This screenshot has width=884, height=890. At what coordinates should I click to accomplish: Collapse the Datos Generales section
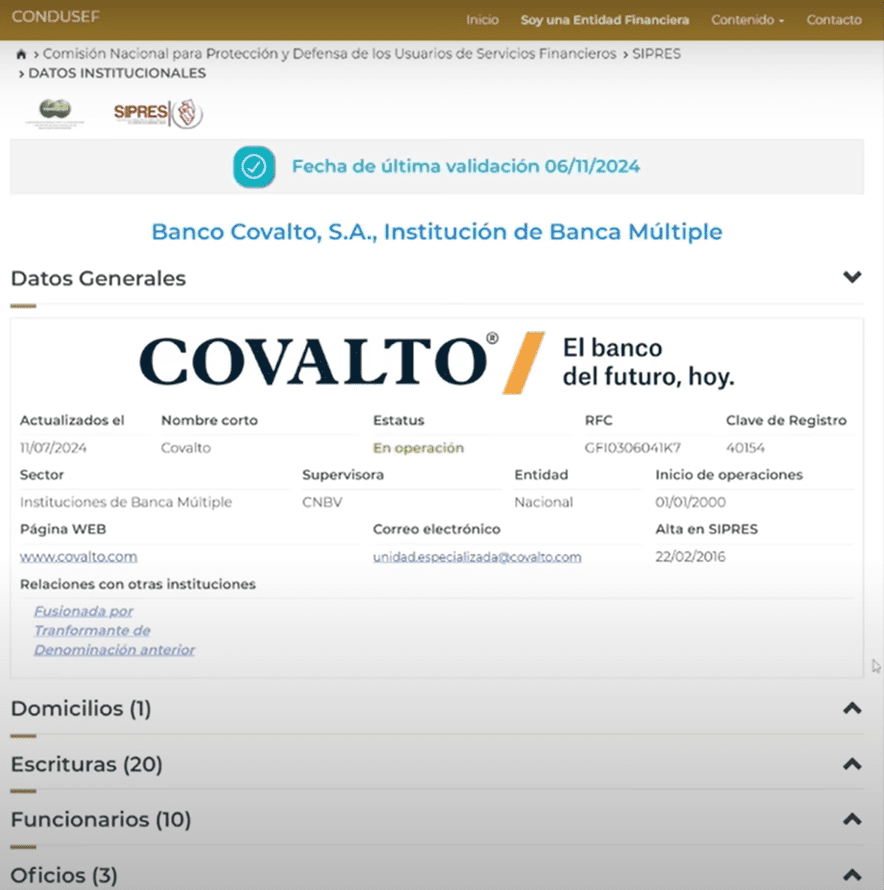coord(851,277)
